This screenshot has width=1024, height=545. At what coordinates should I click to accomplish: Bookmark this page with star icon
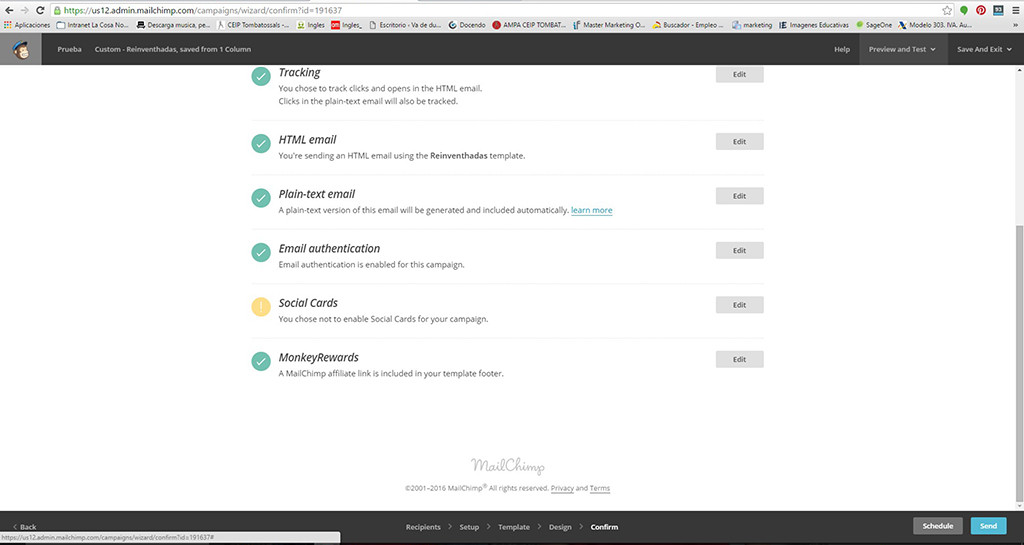pos(947,10)
